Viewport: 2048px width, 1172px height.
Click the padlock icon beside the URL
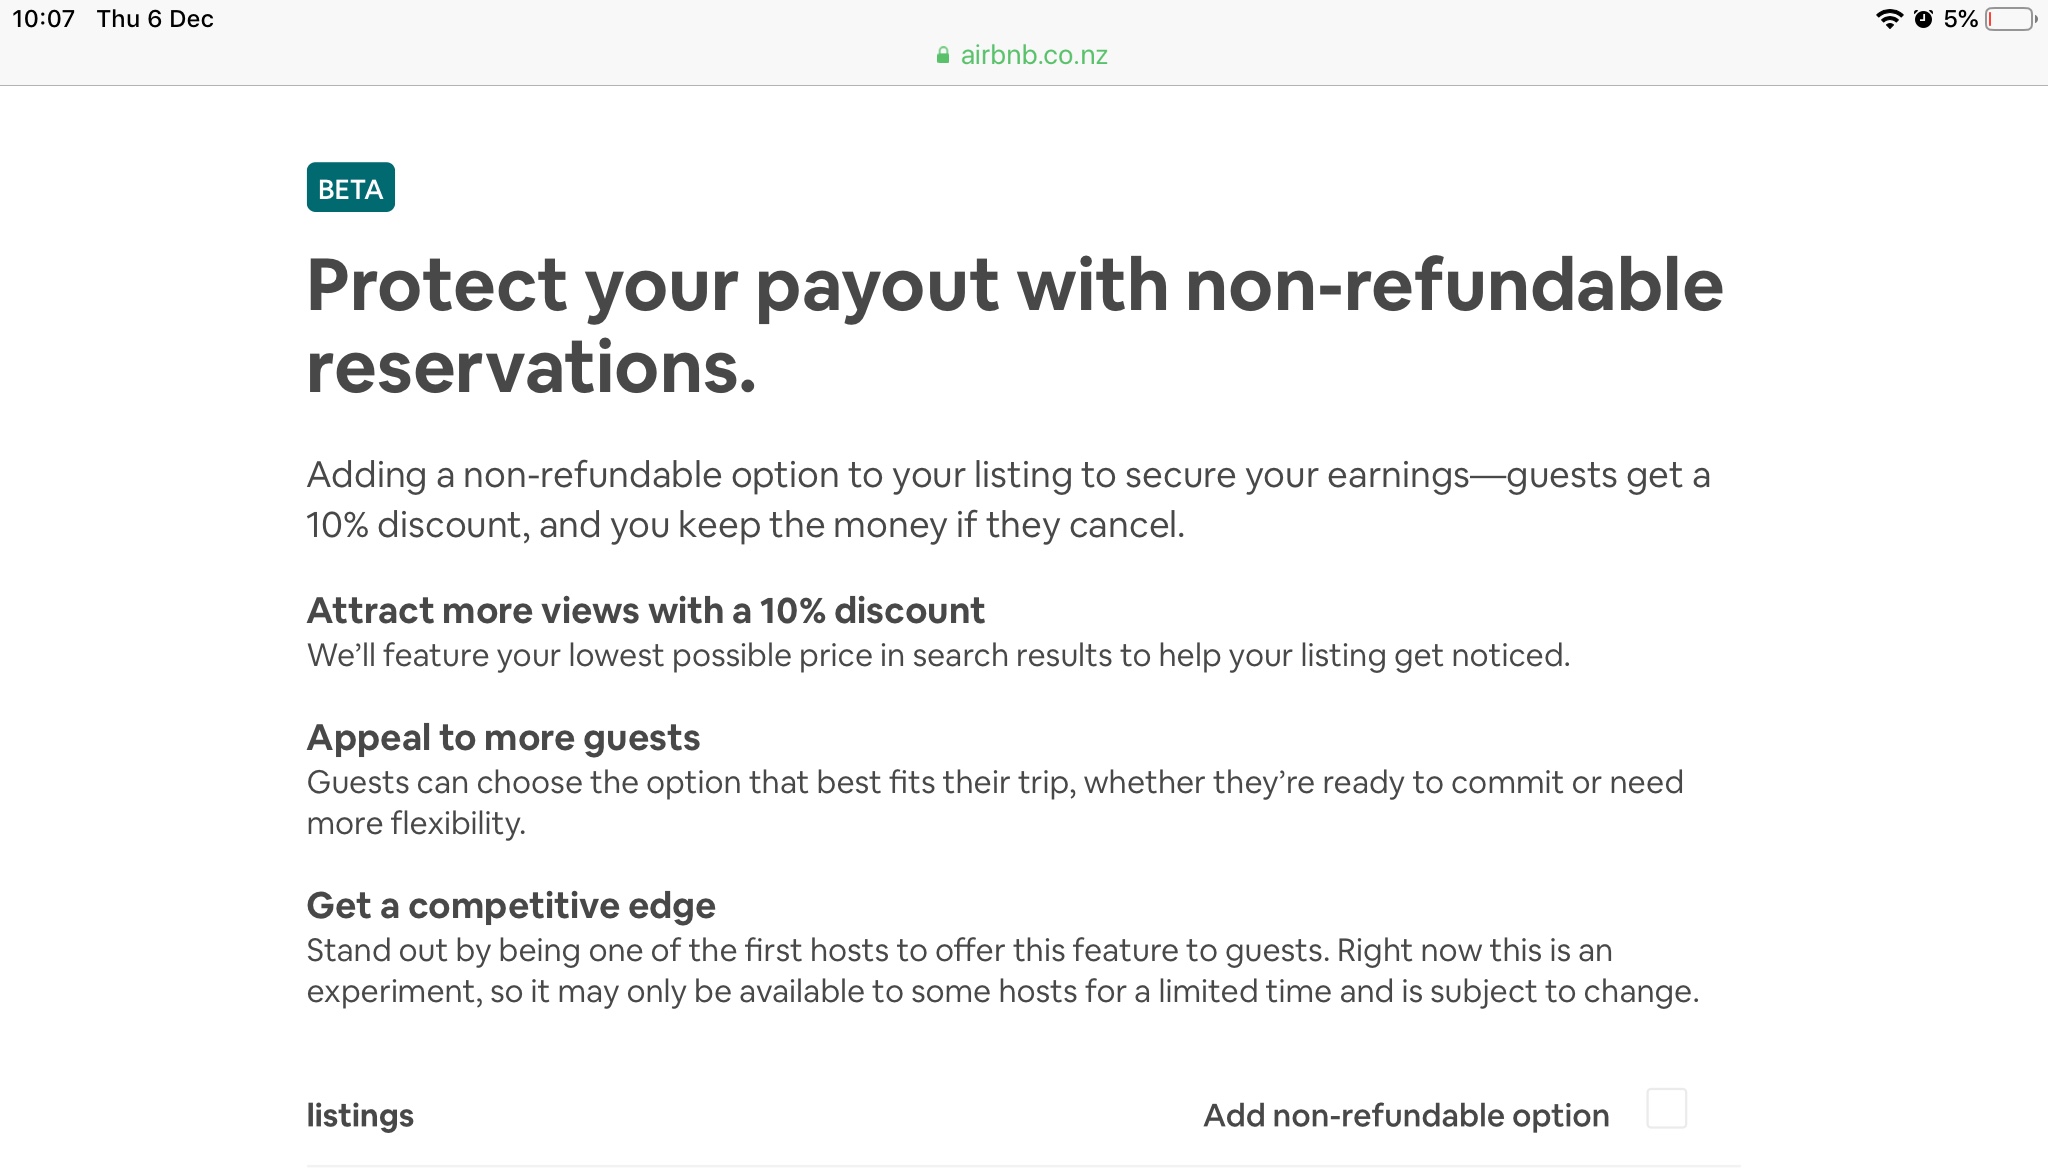tap(941, 54)
